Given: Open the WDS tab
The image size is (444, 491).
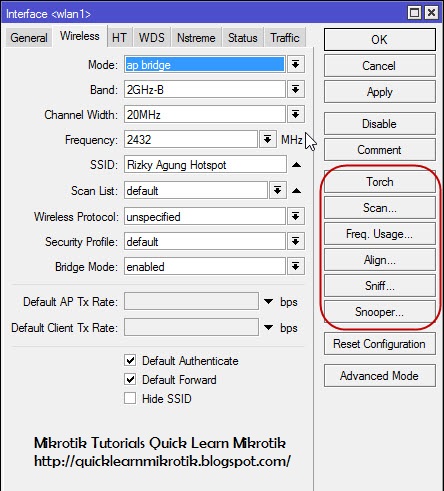Looking at the screenshot, I should click(x=152, y=38).
